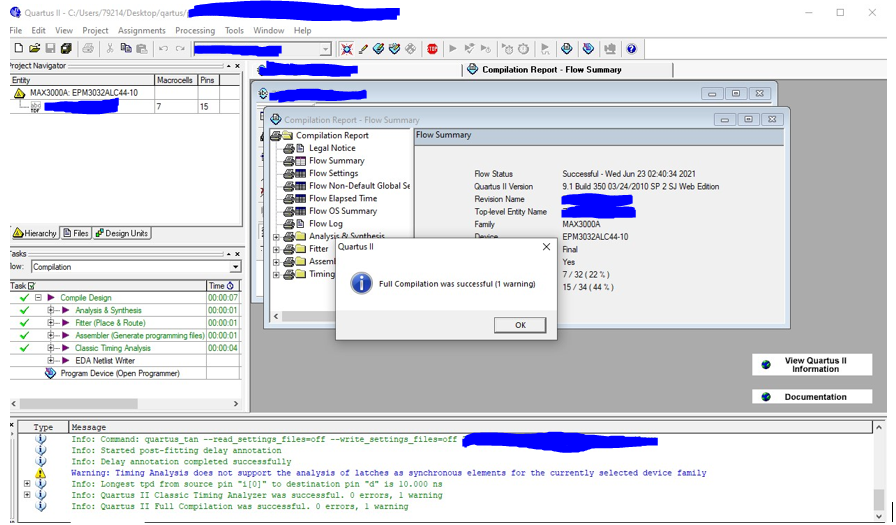Click Program Device programmer icon in Tasks
This screenshot has height=525, width=896.
click(x=50, y=373)
